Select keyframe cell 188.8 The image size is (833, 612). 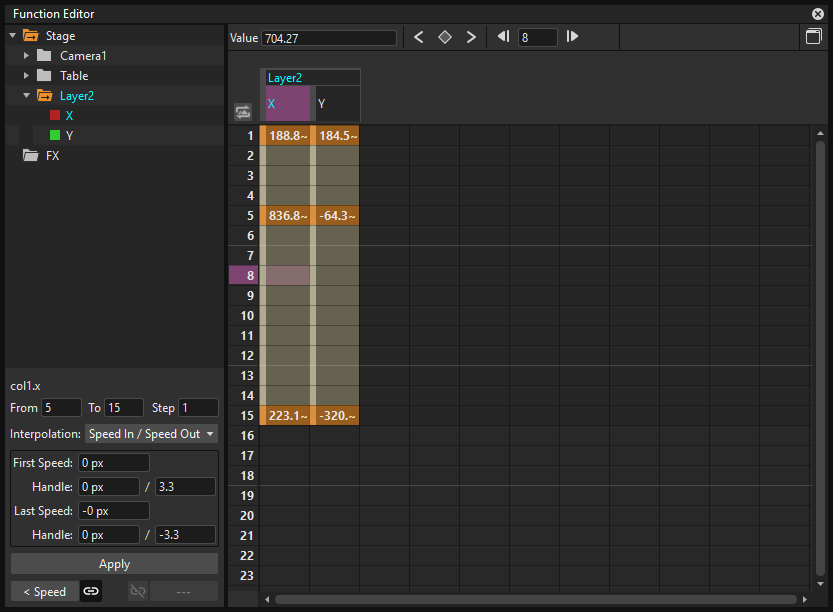point(285,135)
